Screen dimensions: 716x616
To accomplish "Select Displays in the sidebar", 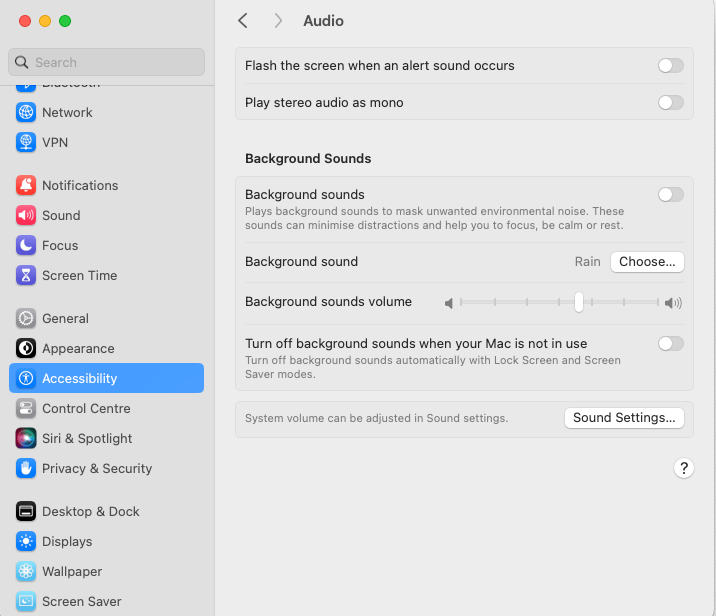I will [x=67, y=542].
